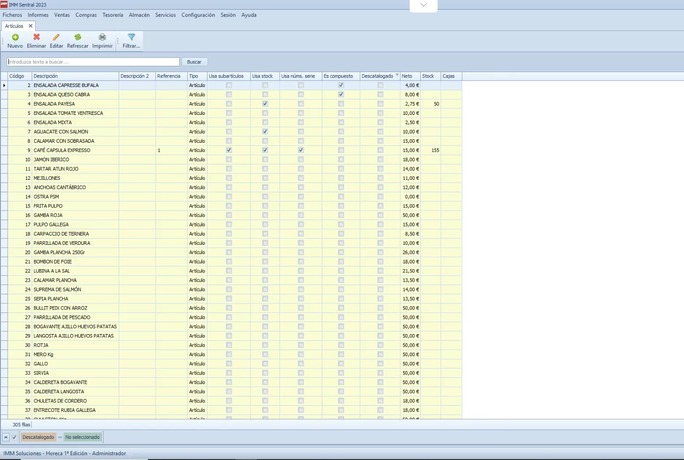
Task: Toggle Es compuesto for ENSALADA CAPRESE BUFALA
Action: (x=341, y=86)
